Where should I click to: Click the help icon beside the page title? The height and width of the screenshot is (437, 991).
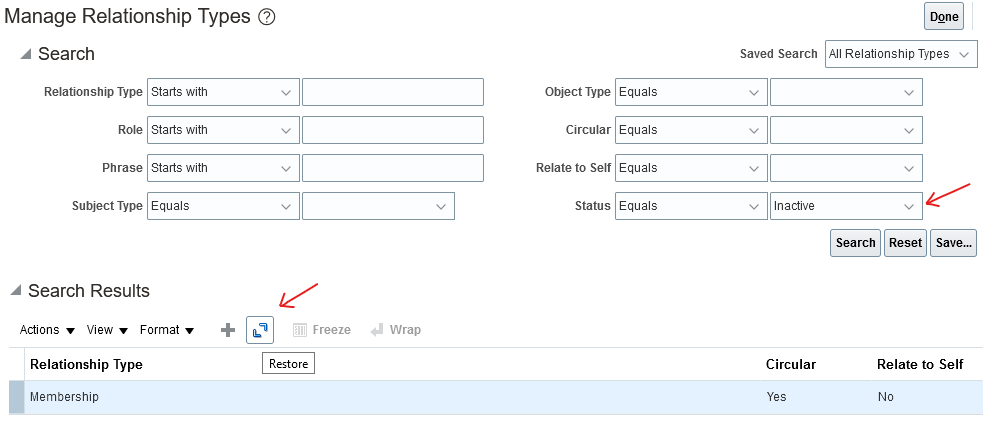click(x=266, y=17)
